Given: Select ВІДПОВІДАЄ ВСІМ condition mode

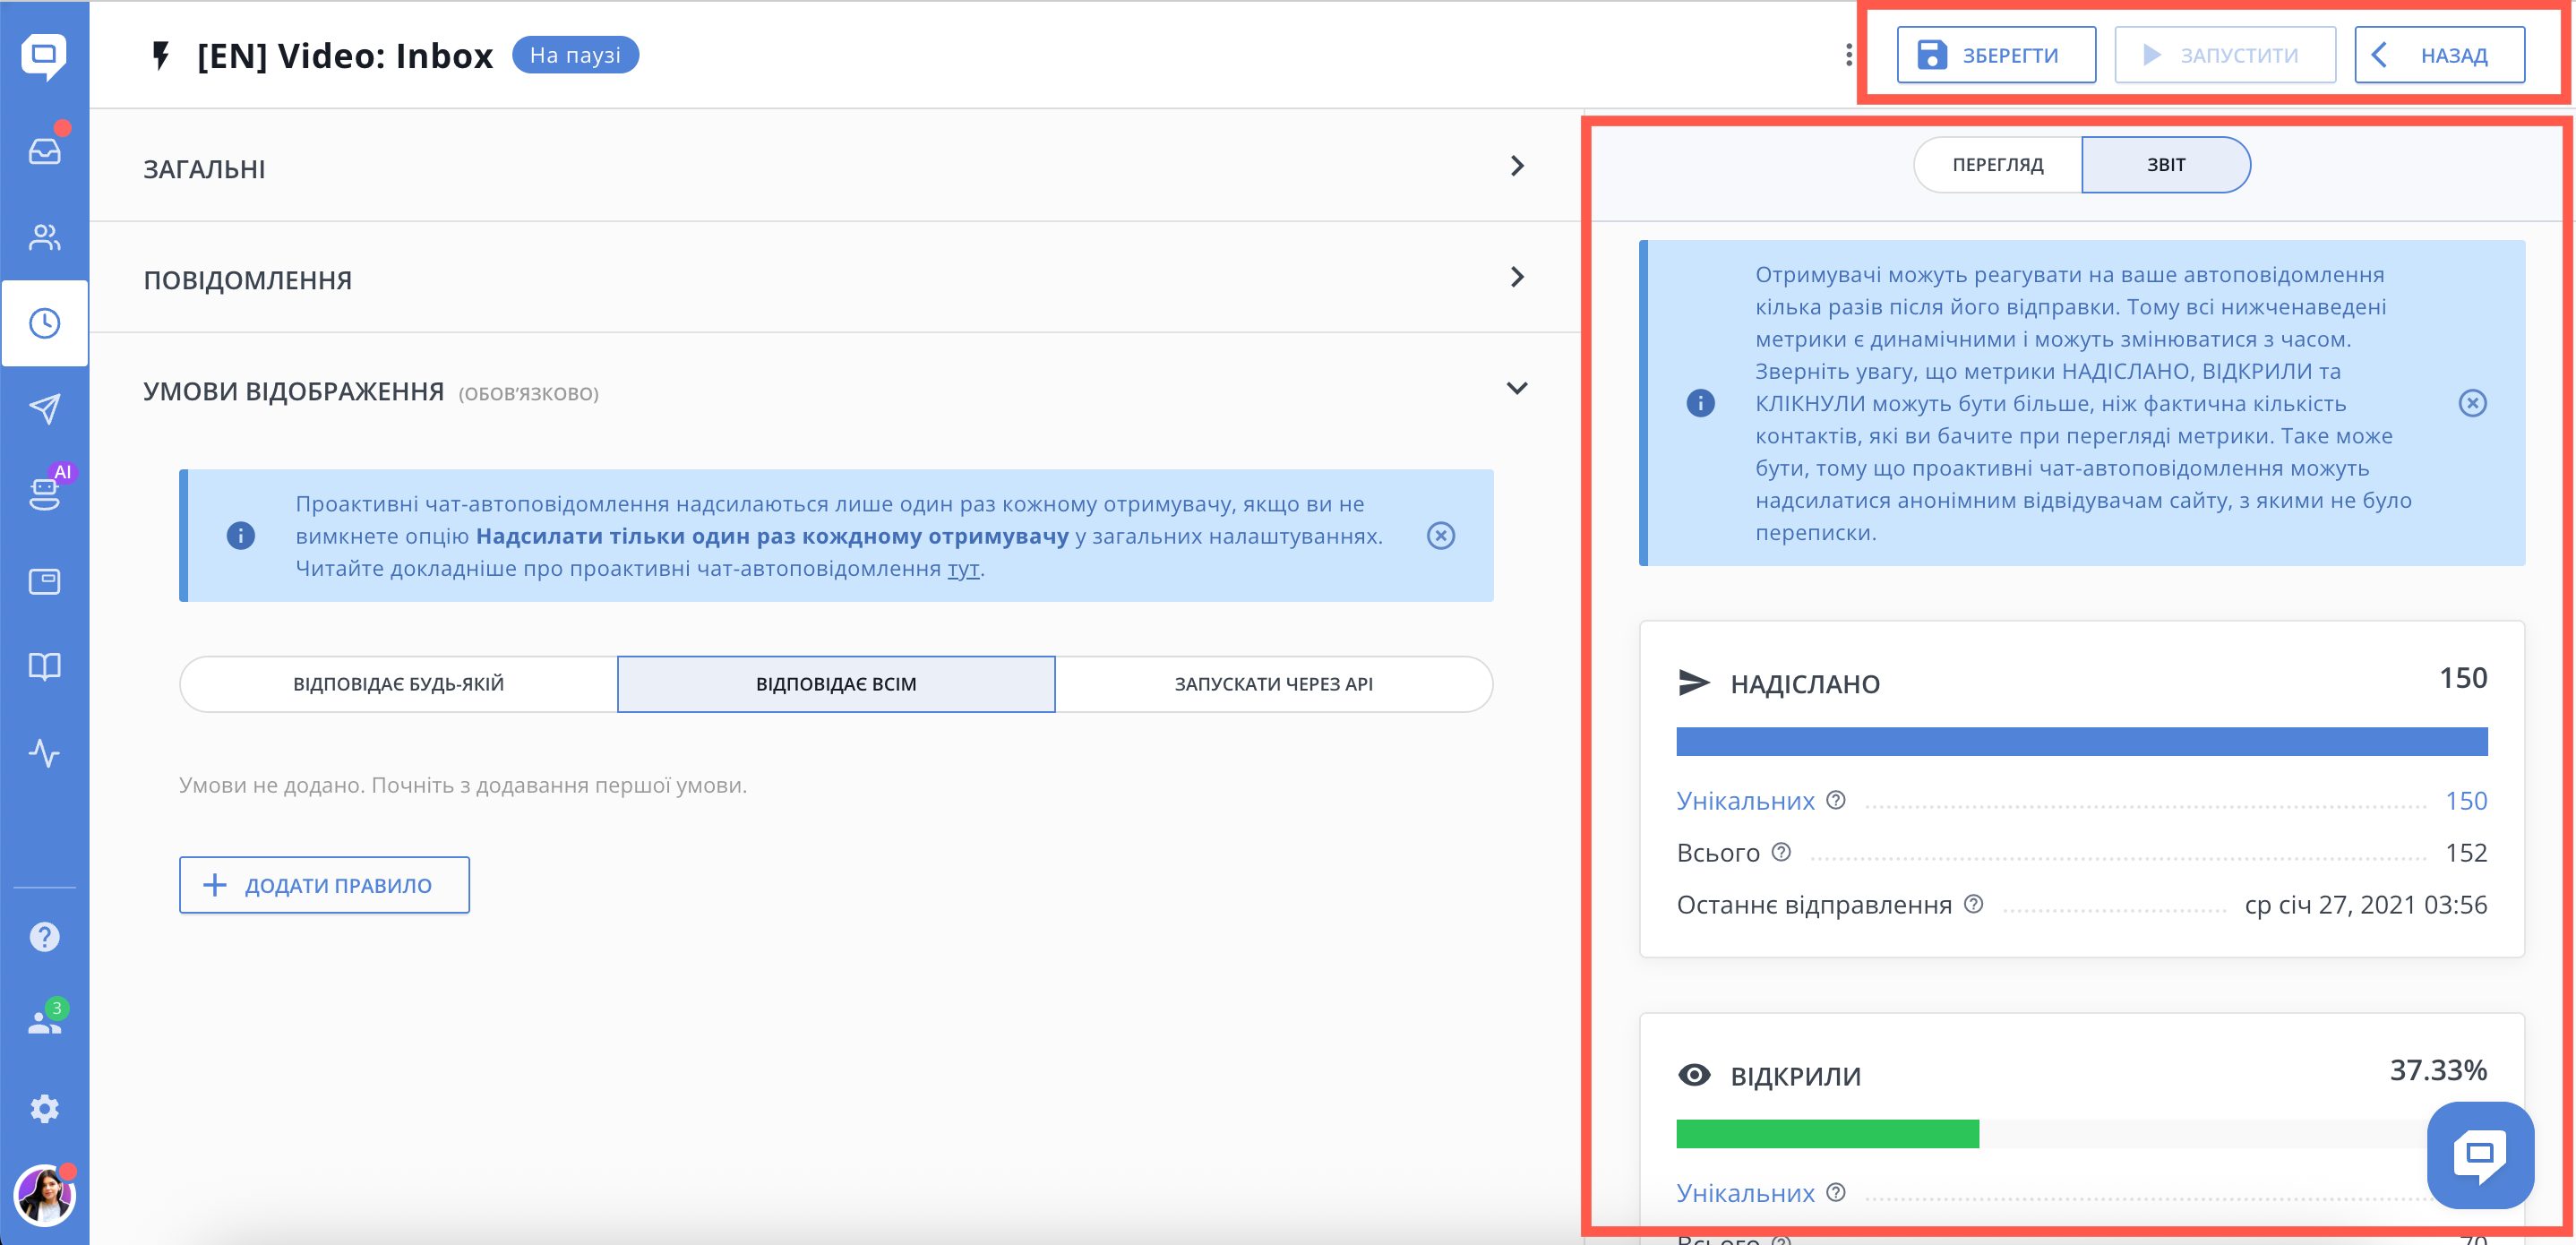Looking at the screenshot, I should pos(836,684).
